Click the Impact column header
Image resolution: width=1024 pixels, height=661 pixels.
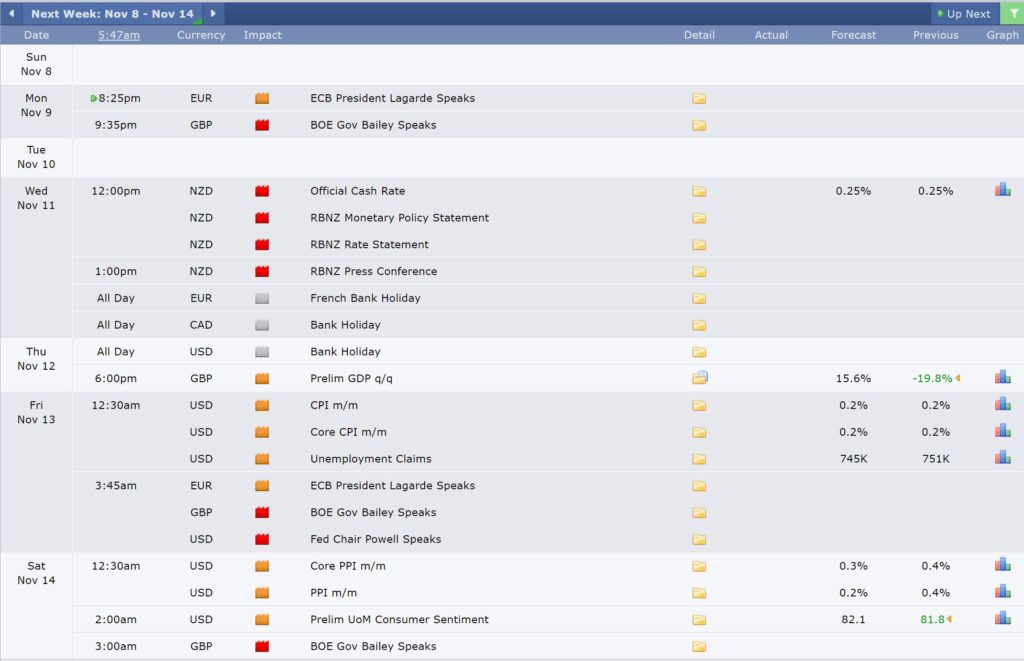point(263,35)
